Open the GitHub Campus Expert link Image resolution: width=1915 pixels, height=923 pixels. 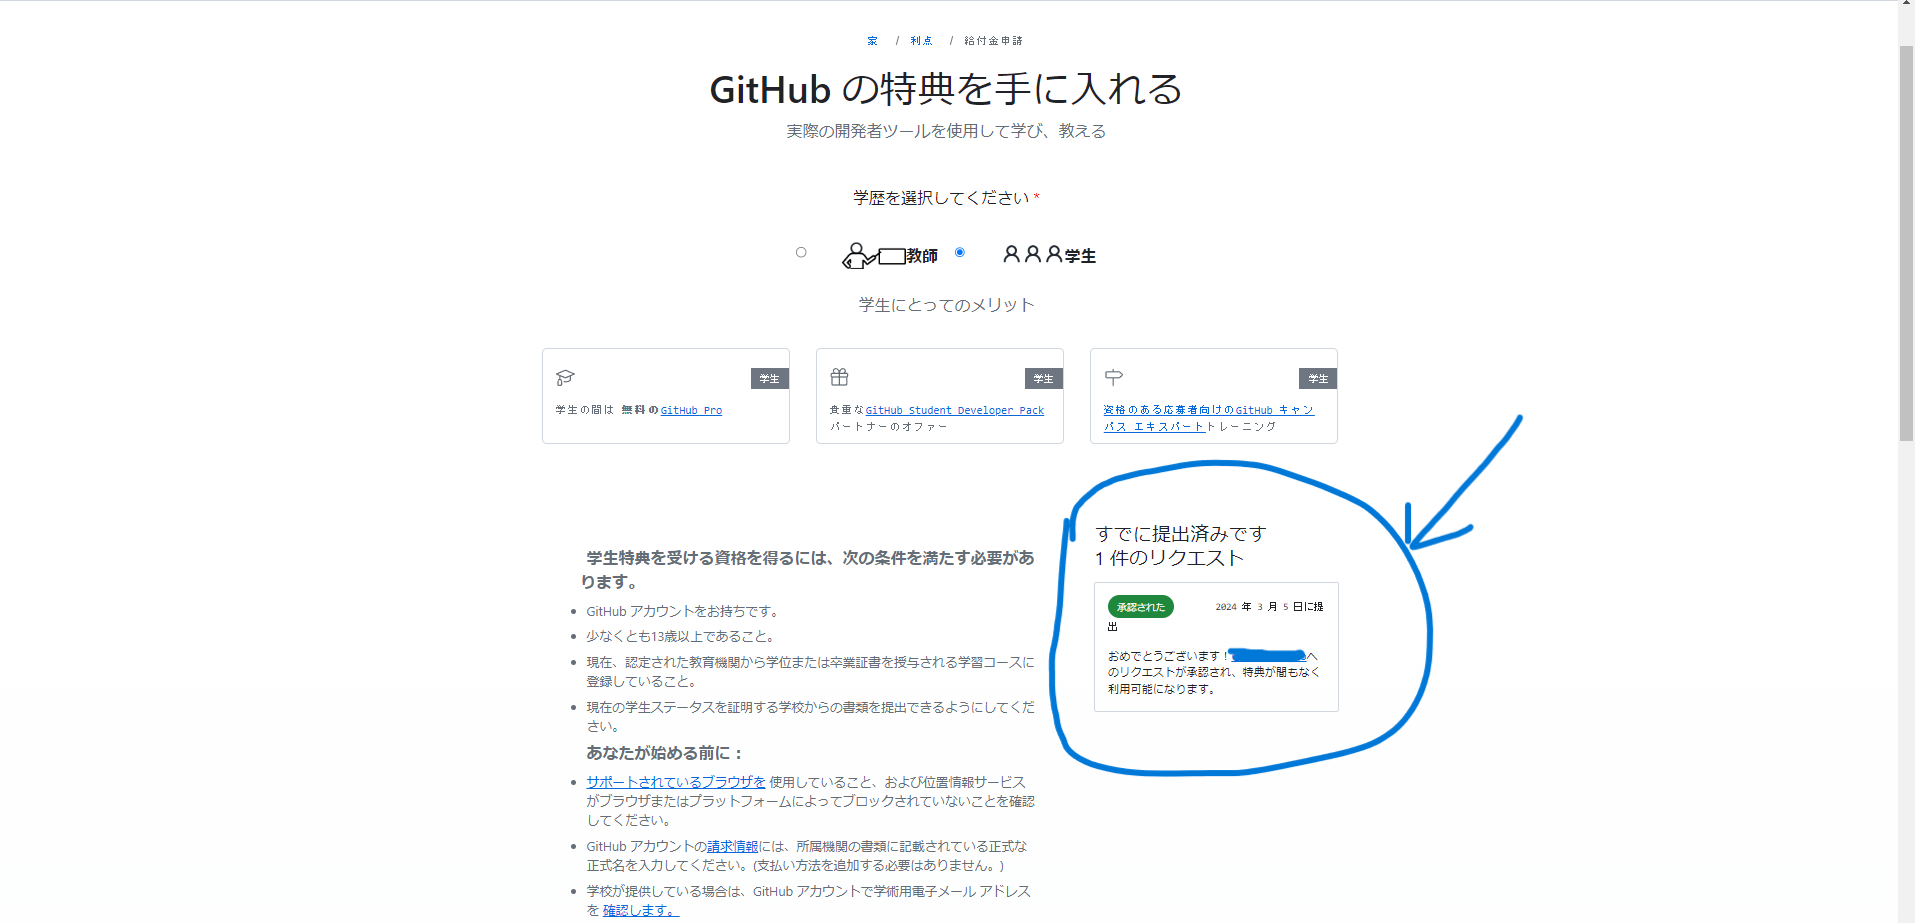pyautogui.click(x=1208, y=418)
